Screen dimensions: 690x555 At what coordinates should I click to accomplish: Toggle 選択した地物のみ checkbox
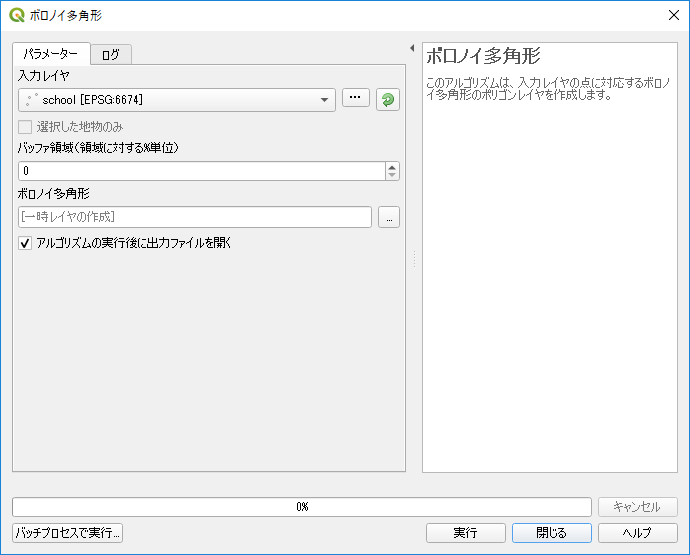point(25,127)
